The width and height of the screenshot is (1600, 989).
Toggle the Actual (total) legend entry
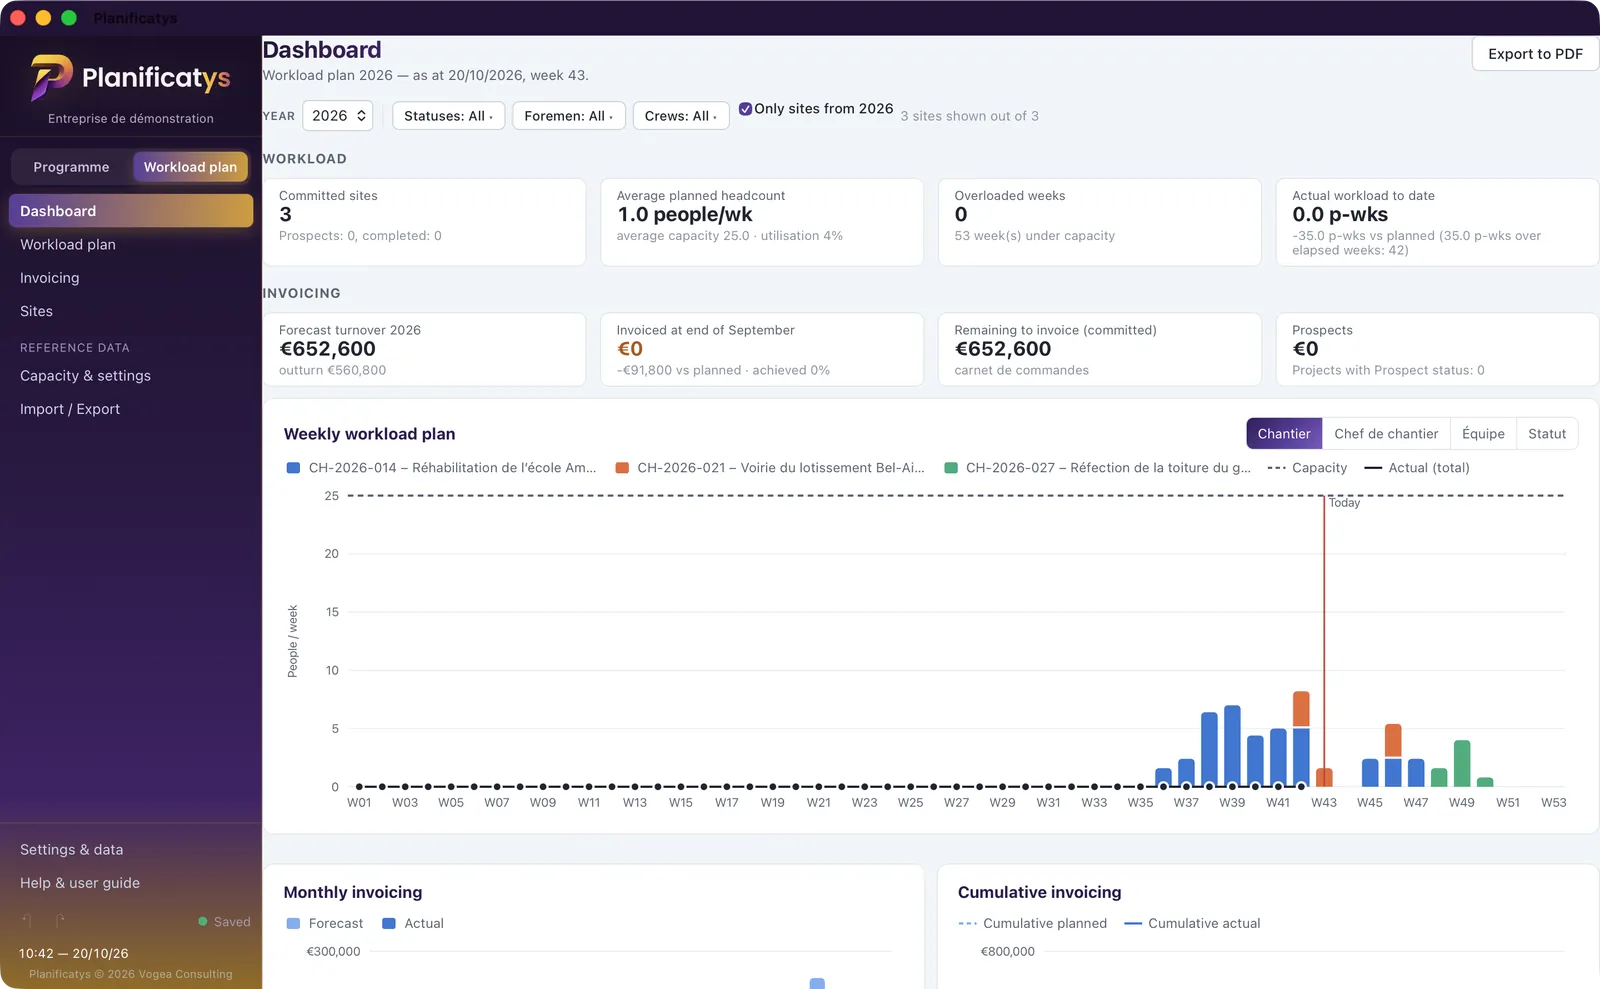pyautogui.click(x=1417, y=468)
